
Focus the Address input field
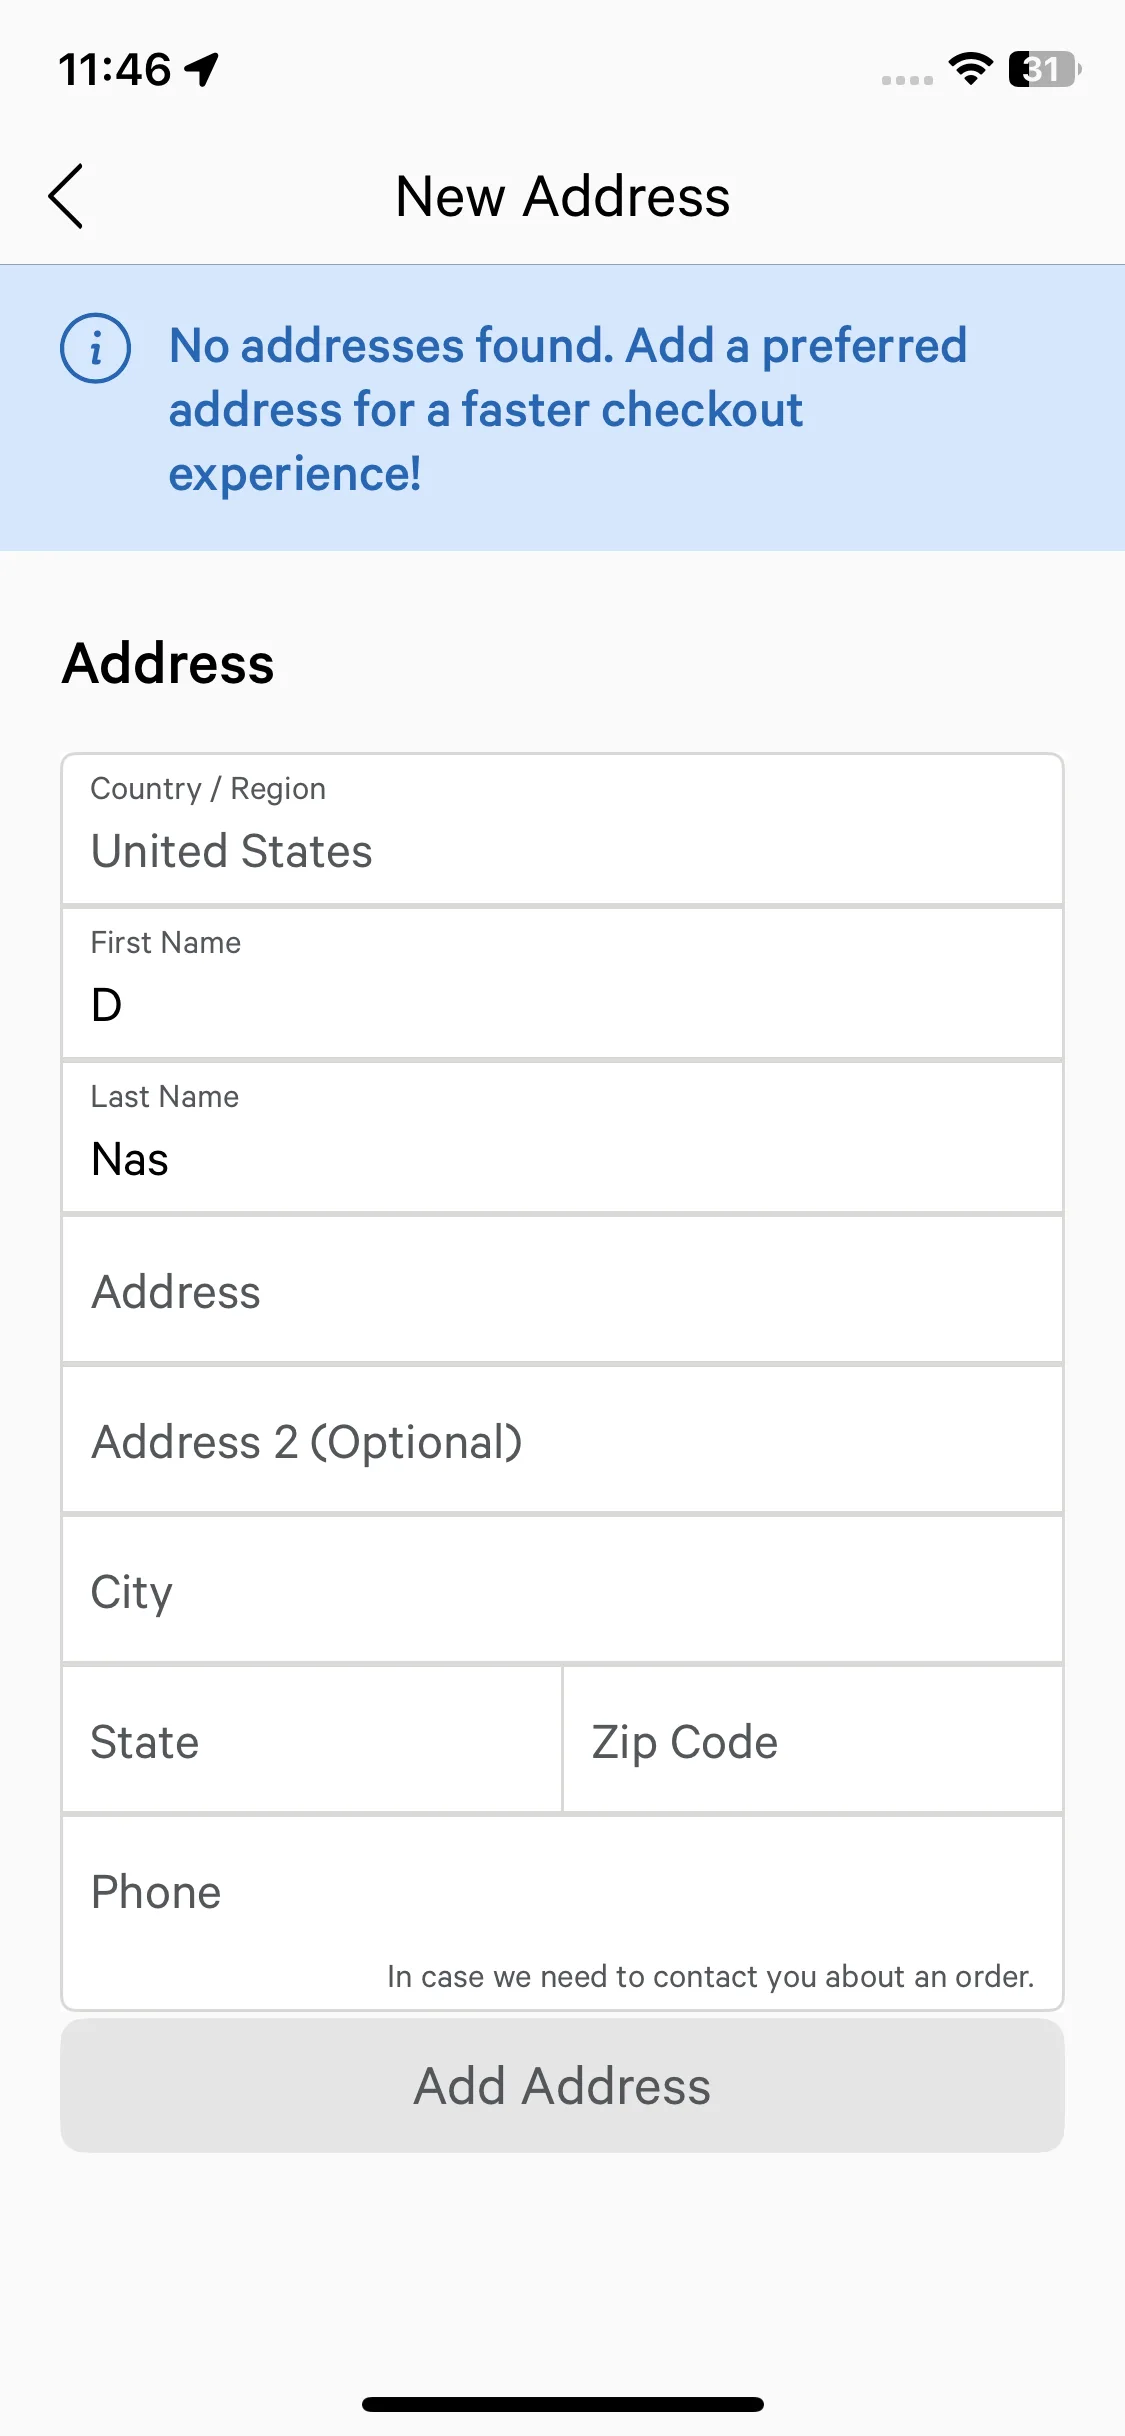click(562, 1291)
